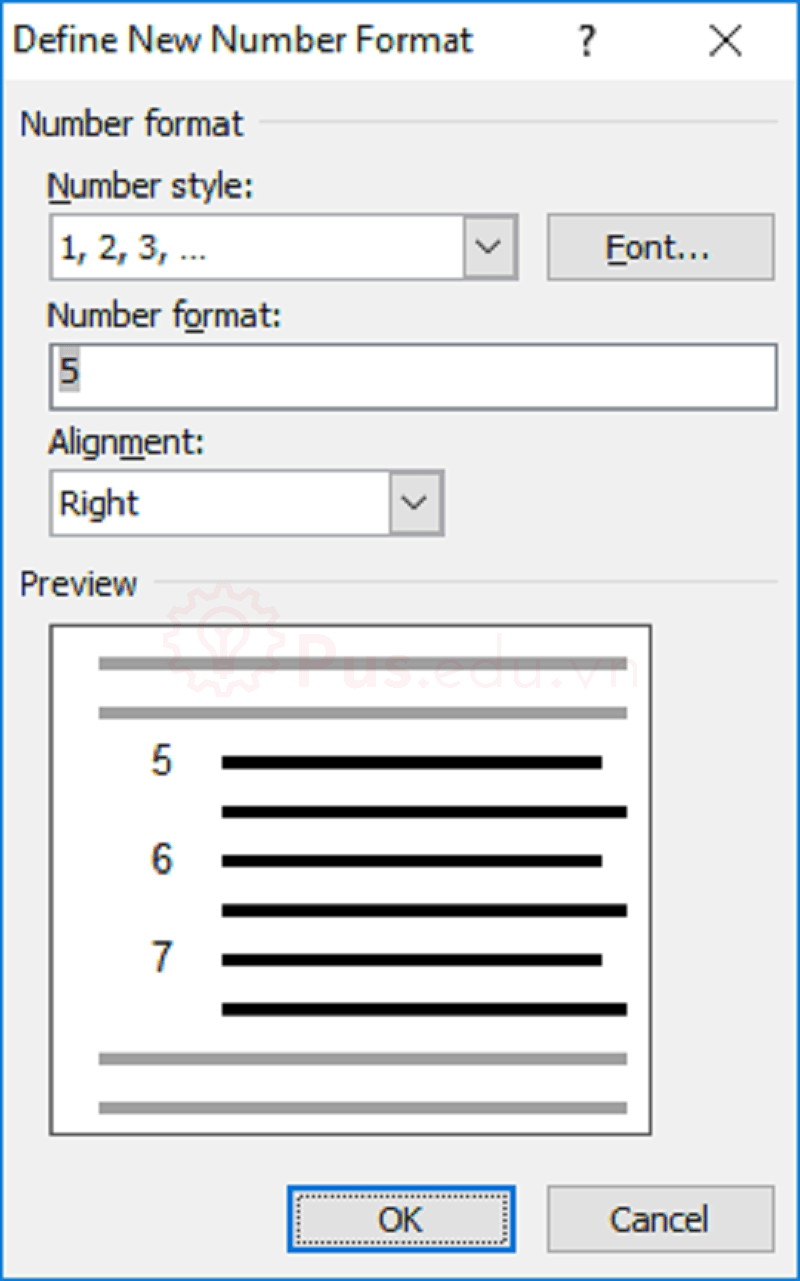Click the 'Number format:' field label
800x1281 pixels.
point(165,315)
